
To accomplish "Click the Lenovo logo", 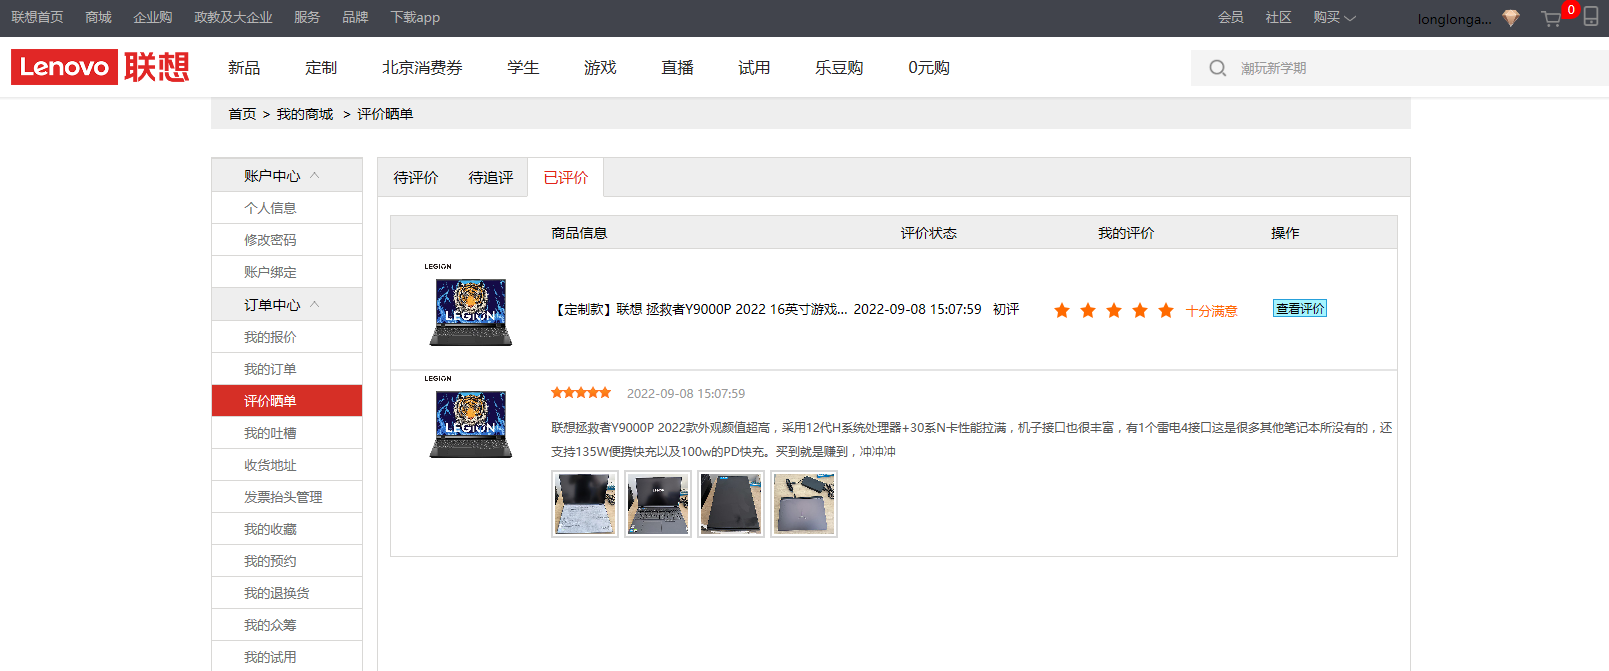I will tap(65, 67).
